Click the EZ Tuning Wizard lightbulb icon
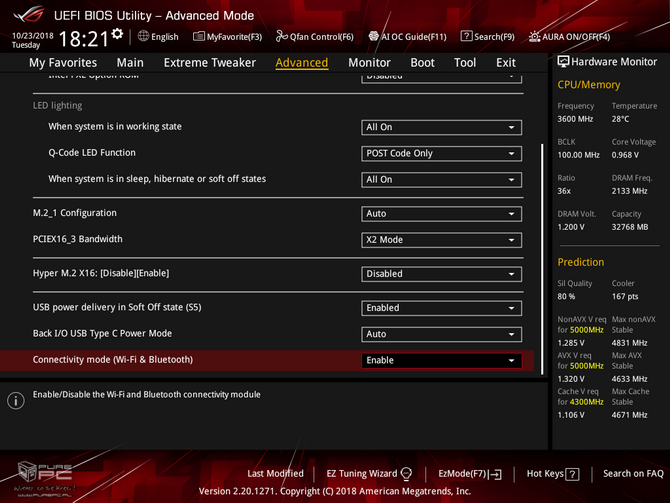 pos(406,474)
